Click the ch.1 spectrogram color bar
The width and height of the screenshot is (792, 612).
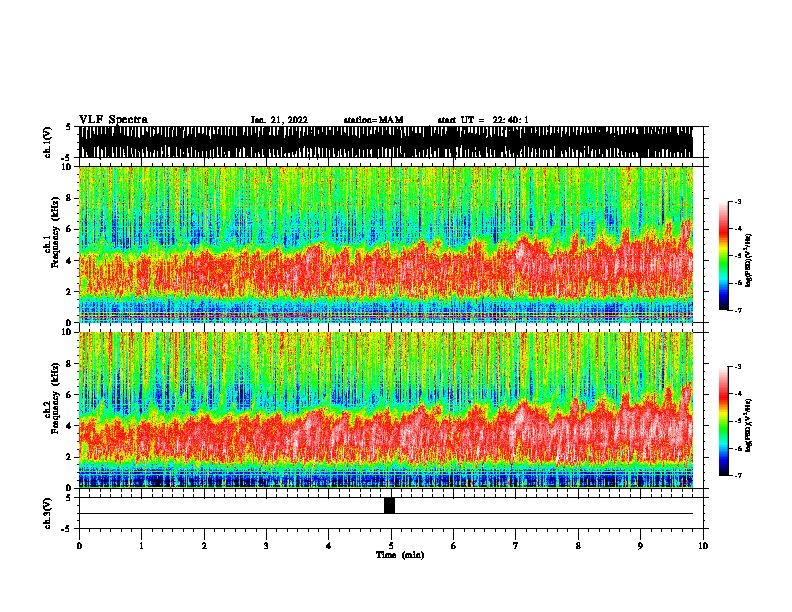pyautogui.click(x=723, y=256)
